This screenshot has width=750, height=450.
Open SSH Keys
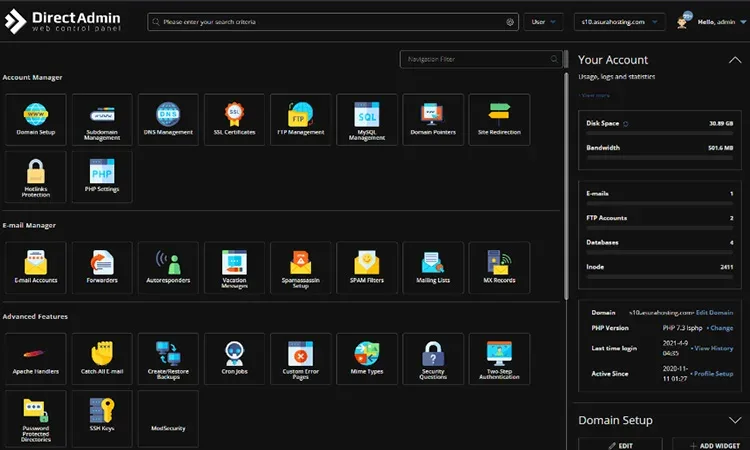pos(102,418)
